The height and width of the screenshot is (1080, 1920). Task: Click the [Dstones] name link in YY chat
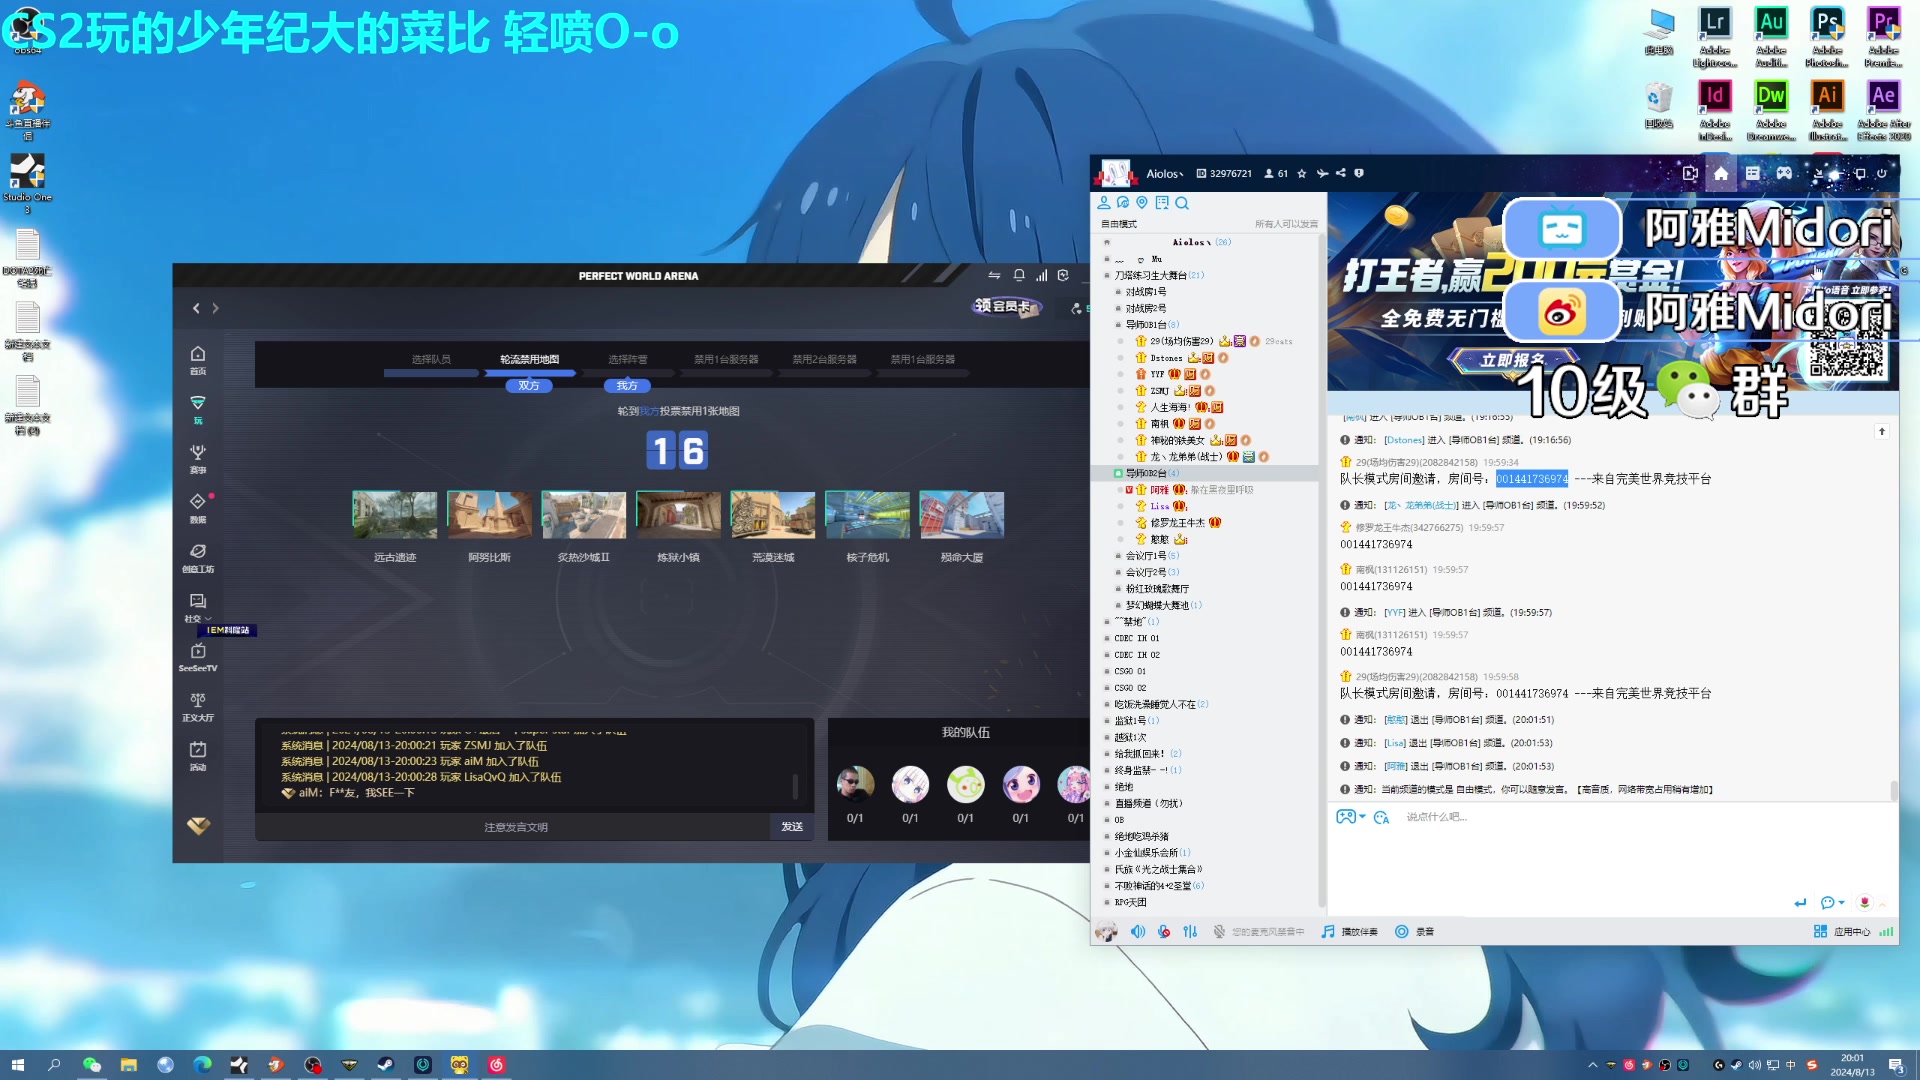pyautogui.click(x=1403, y=440)
